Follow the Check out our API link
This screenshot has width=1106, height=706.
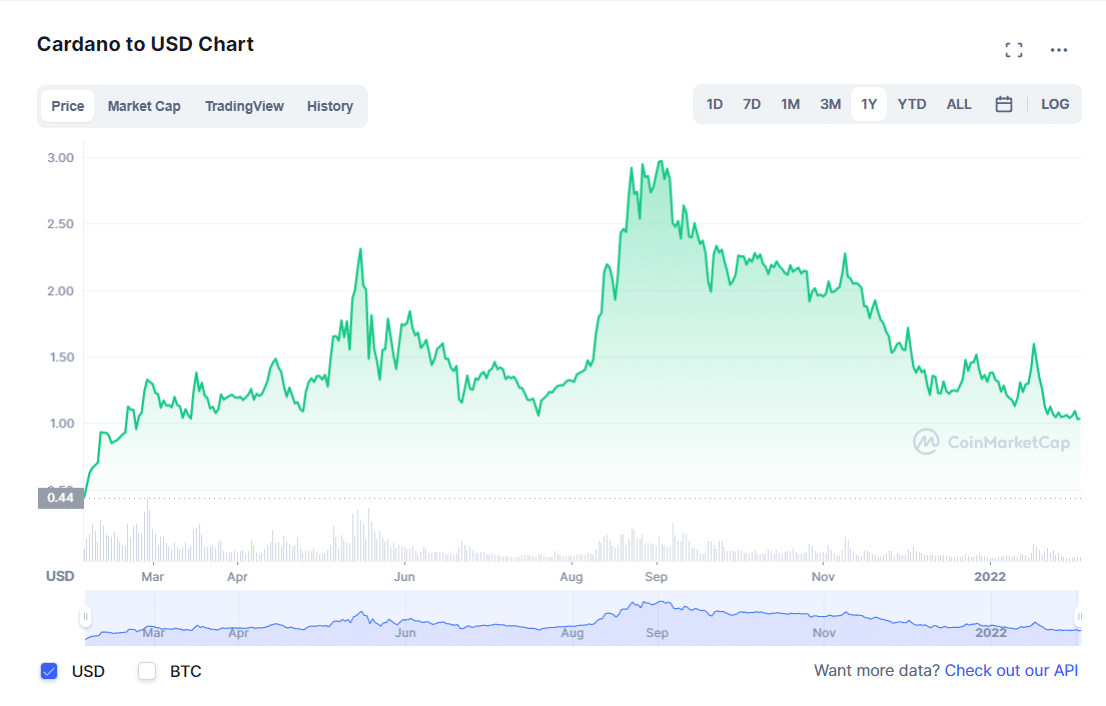pos(1011,670)
